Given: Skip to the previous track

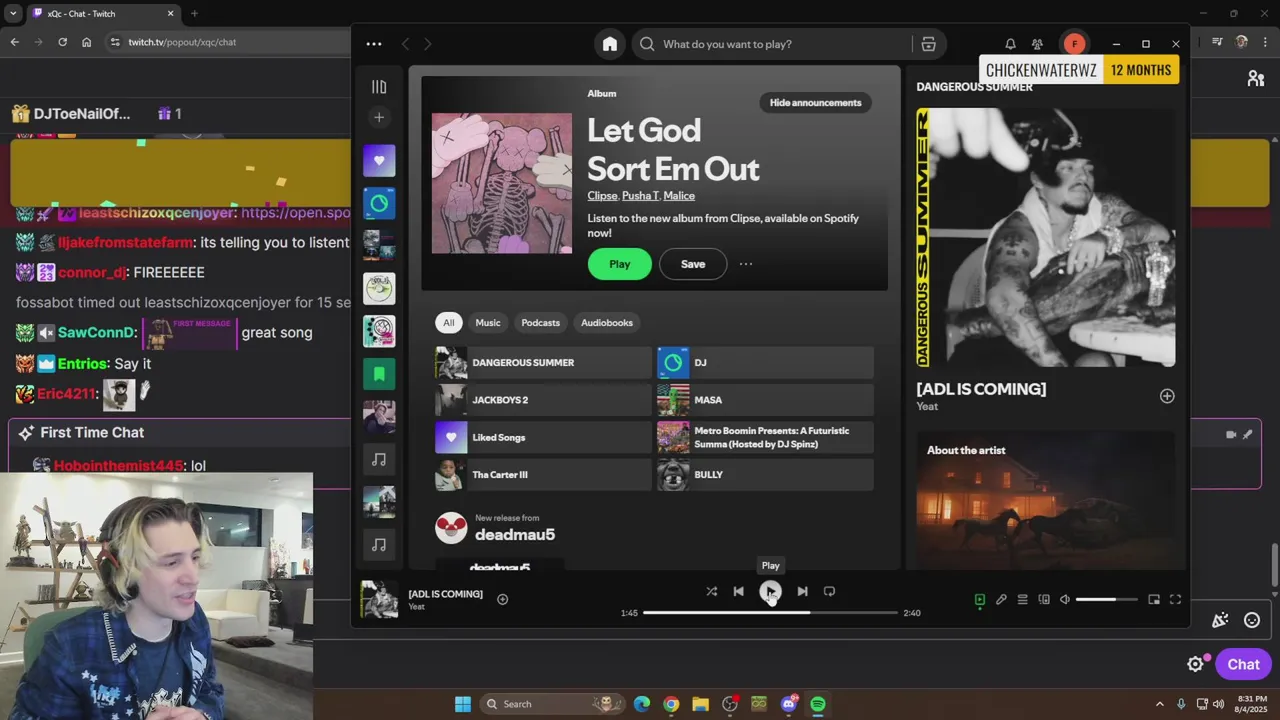Looking at the screenshot, I should click(738, 591).
